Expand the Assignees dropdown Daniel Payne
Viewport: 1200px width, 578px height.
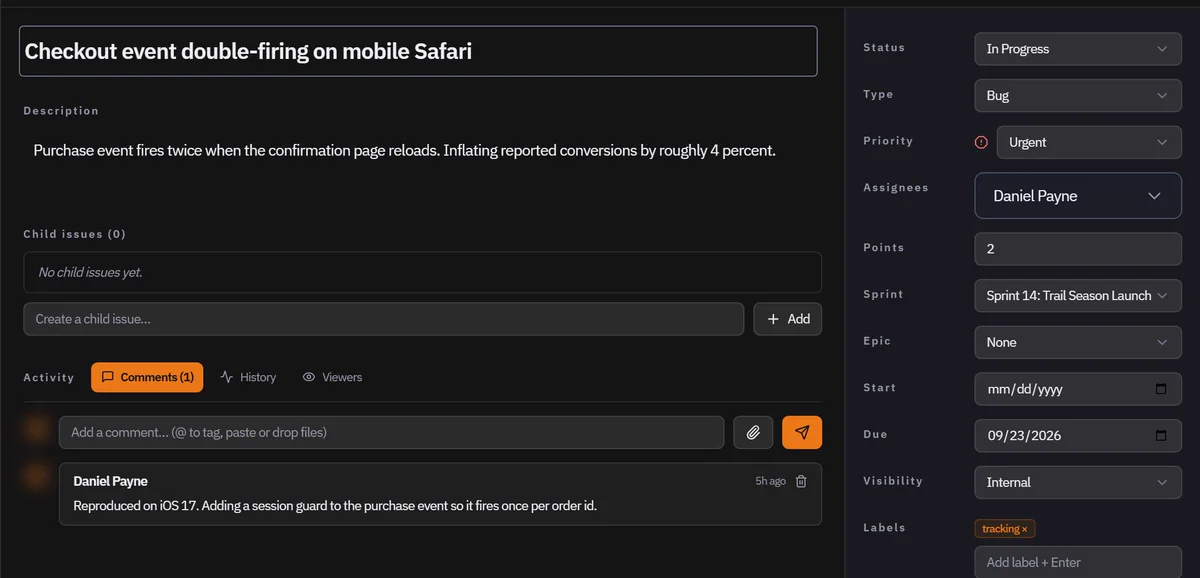point(1078,196)
